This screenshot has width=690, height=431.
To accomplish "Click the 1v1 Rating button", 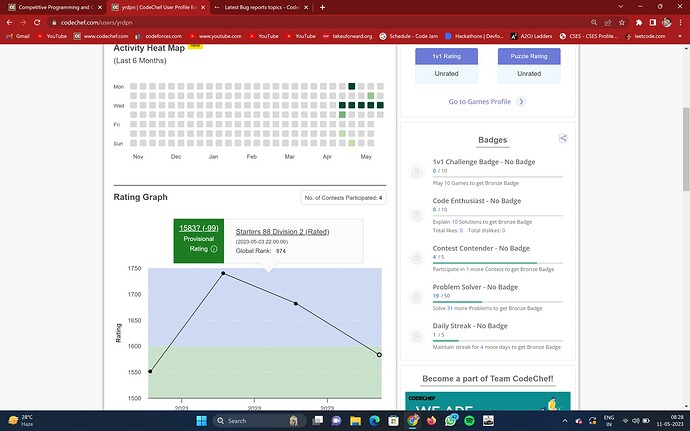I will coord(446,56).
